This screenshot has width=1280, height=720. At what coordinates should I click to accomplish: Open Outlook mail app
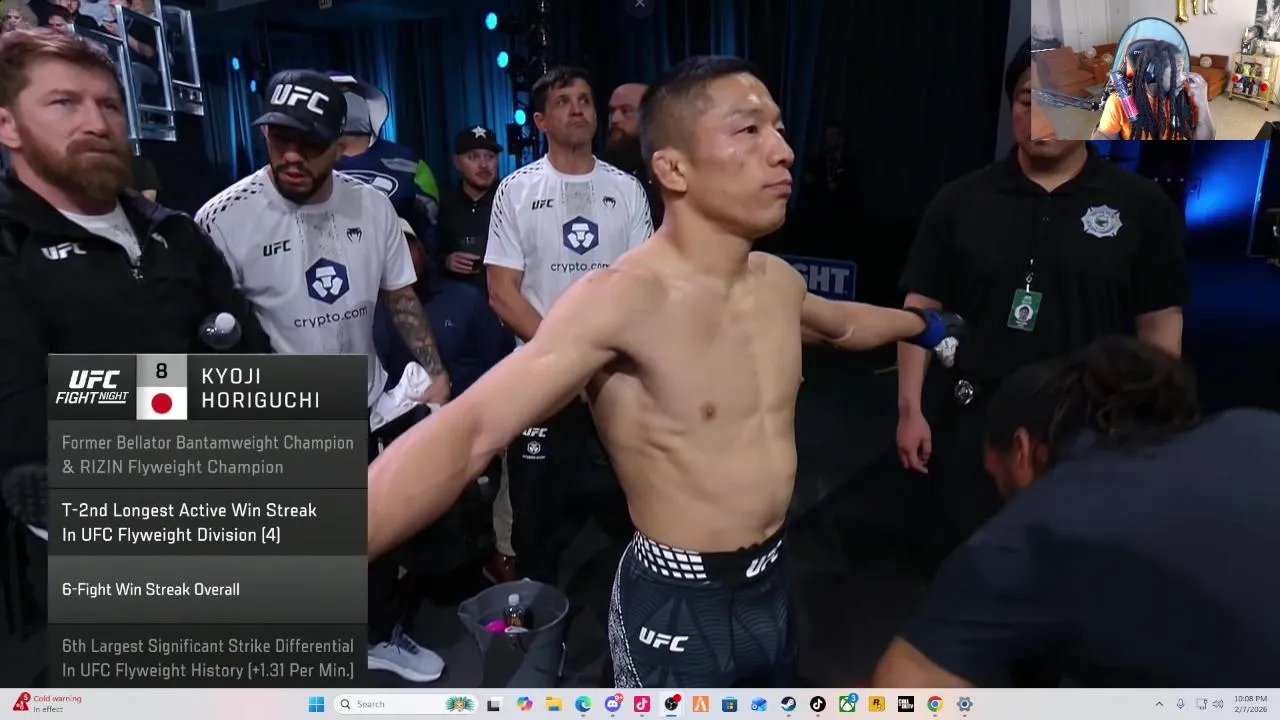point(759,704)
